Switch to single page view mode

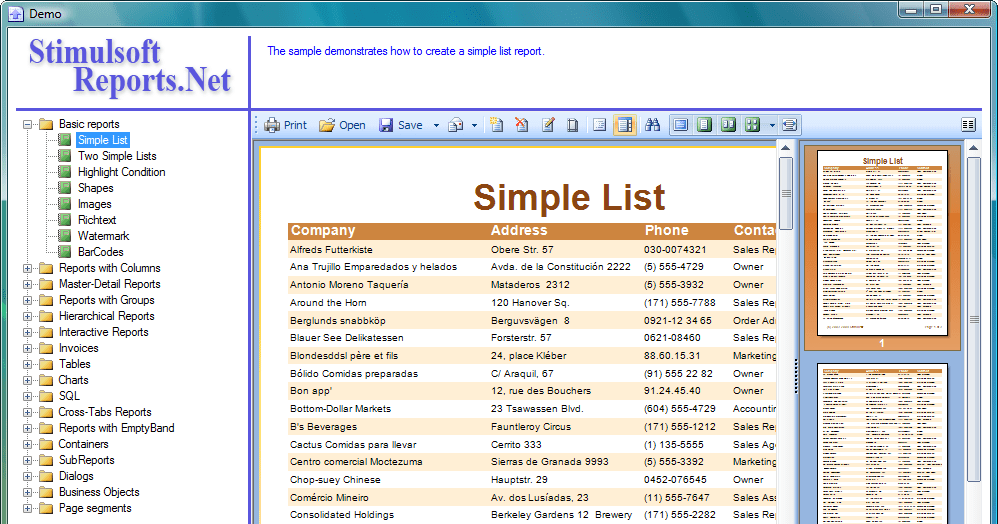(x=681, y=125)
